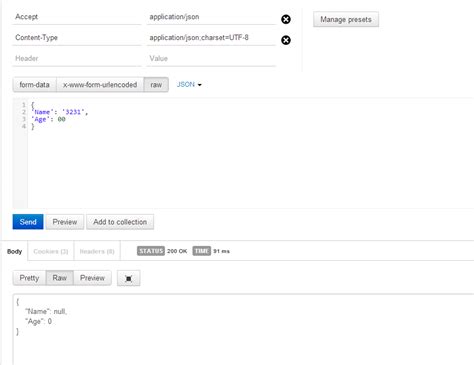Select the raw body type
The image size is (474, 365).
coord(156,85)
